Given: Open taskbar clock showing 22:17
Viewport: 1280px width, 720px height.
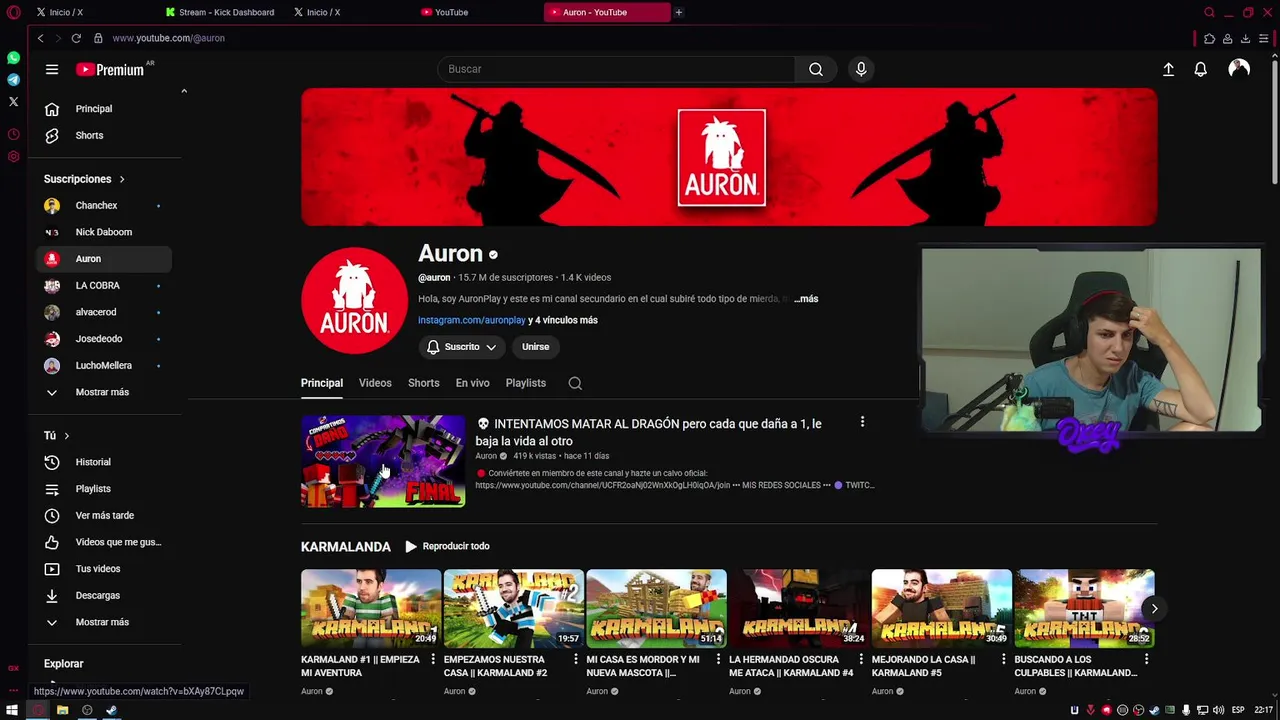Looking at the screenshot, I should click(1264, 710).
